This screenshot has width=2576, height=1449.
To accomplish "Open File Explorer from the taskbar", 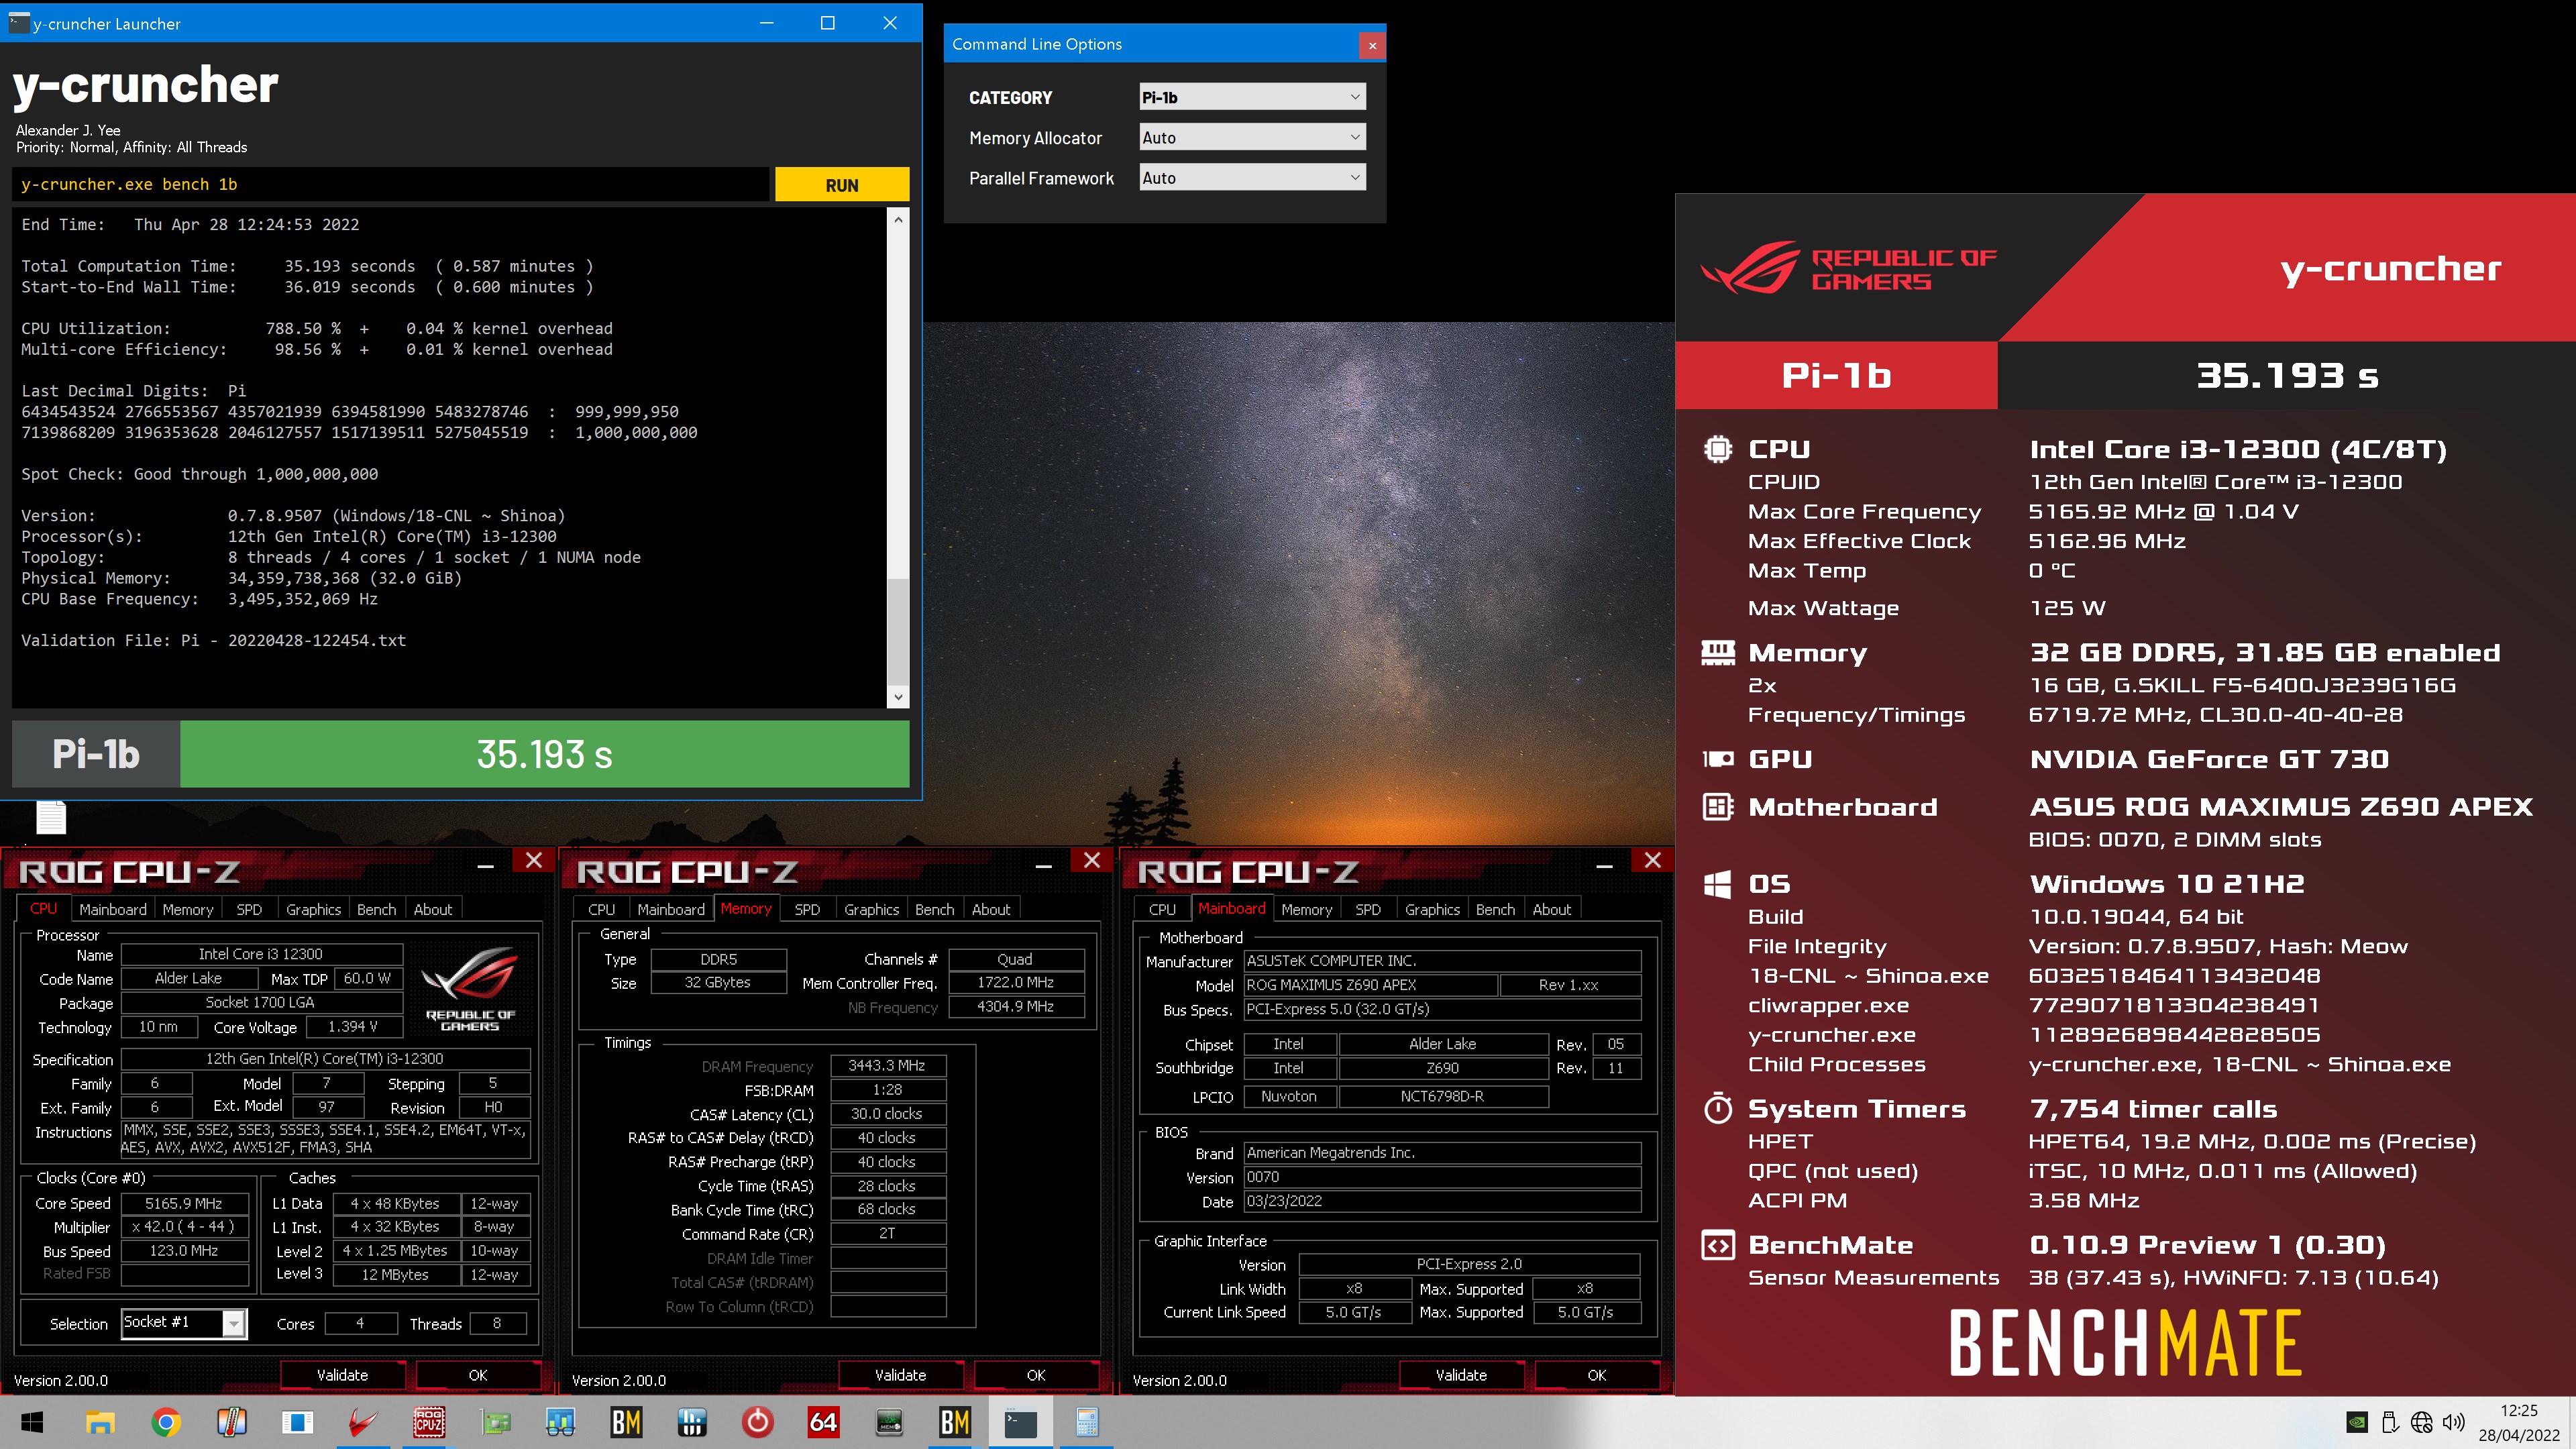I will pos(100,1422).
